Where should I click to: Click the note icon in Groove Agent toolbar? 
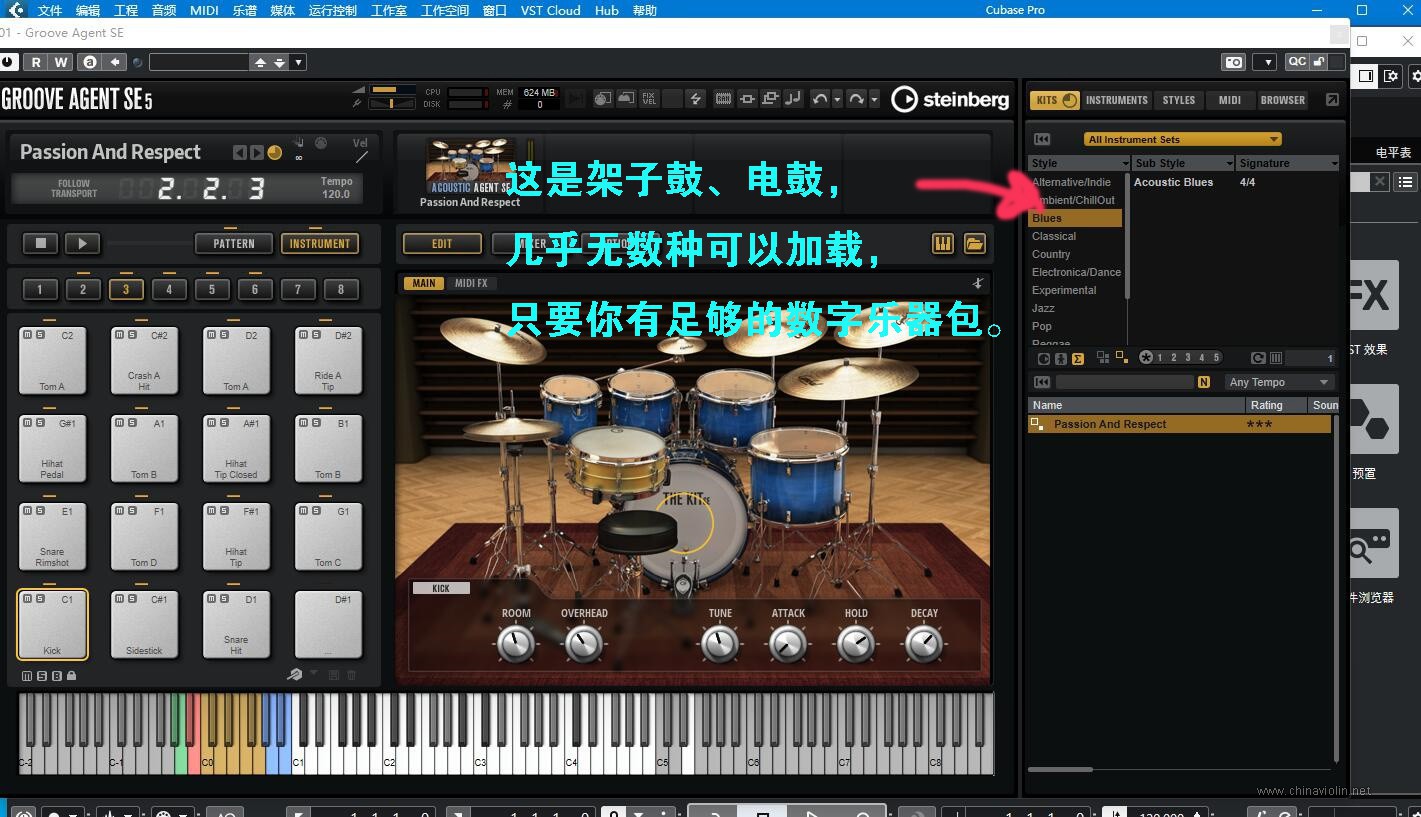(x=793, y=98)
